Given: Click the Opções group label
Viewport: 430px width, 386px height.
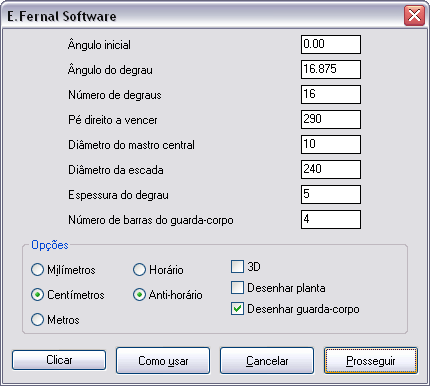Looking at the screenshot, I should click(x=50, y=245).
